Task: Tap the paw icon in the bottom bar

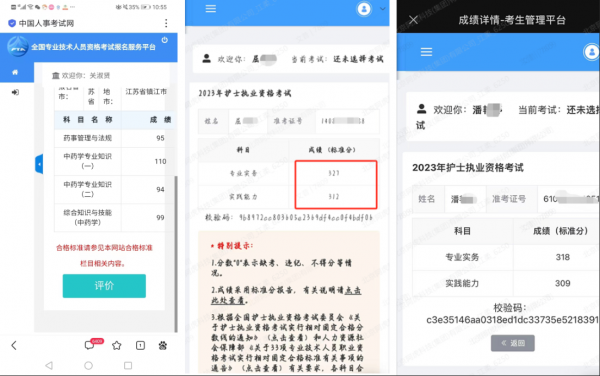Action: coord(163,346)
